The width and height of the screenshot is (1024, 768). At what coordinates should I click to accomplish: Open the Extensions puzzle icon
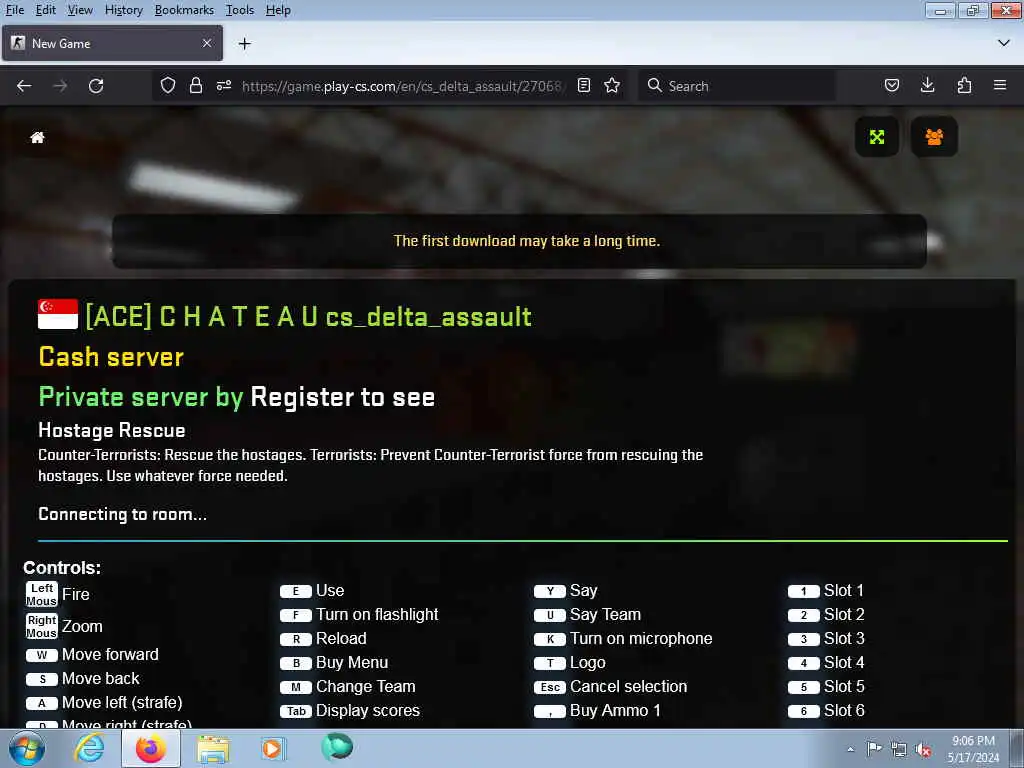click(x=964, y=86)
